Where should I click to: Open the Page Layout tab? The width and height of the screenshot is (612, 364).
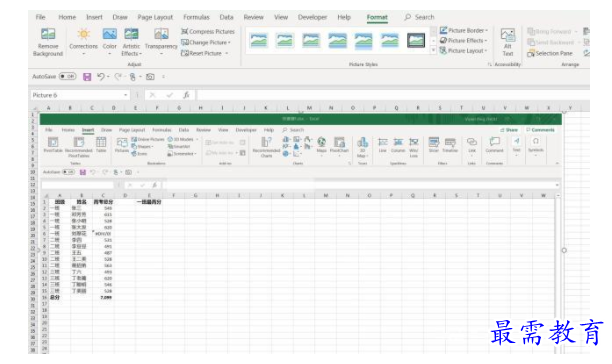[155, 17]
